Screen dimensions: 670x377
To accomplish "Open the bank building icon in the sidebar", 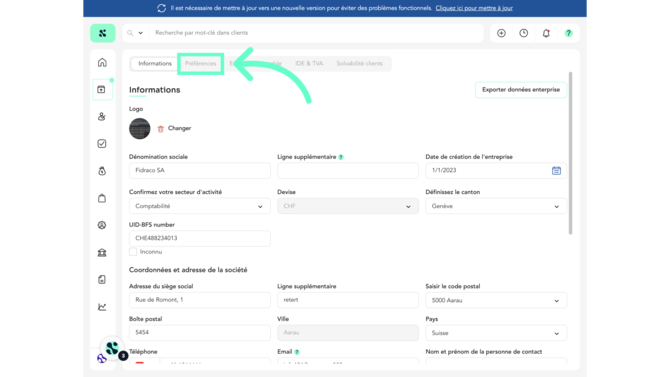I will coord(102,252).
